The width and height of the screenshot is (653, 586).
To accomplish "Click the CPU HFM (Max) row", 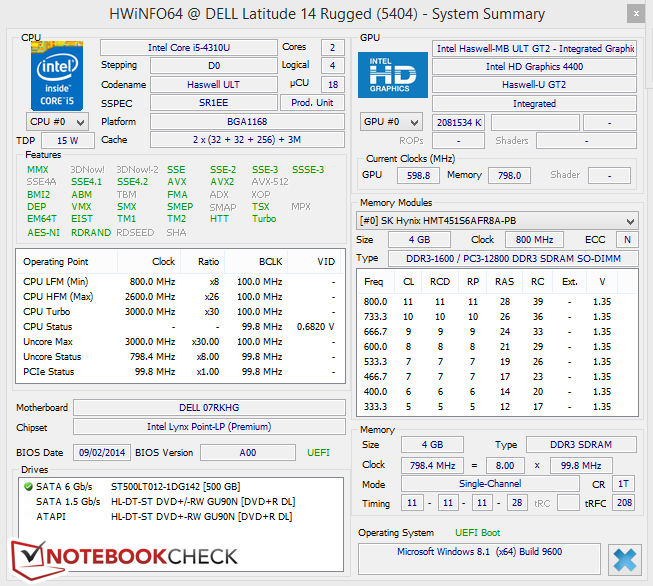I will click(x=180, y=297).
